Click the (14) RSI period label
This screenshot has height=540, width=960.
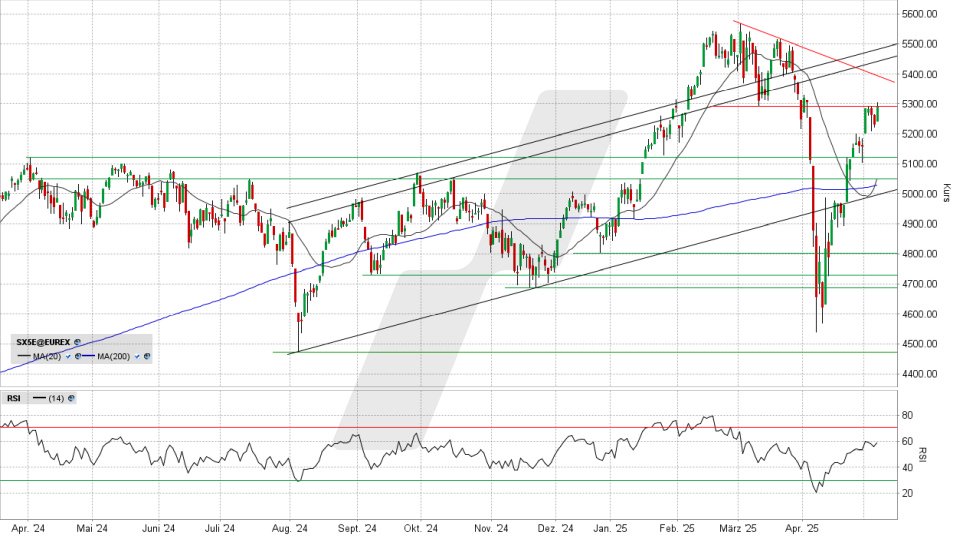(x=56, y=398)
